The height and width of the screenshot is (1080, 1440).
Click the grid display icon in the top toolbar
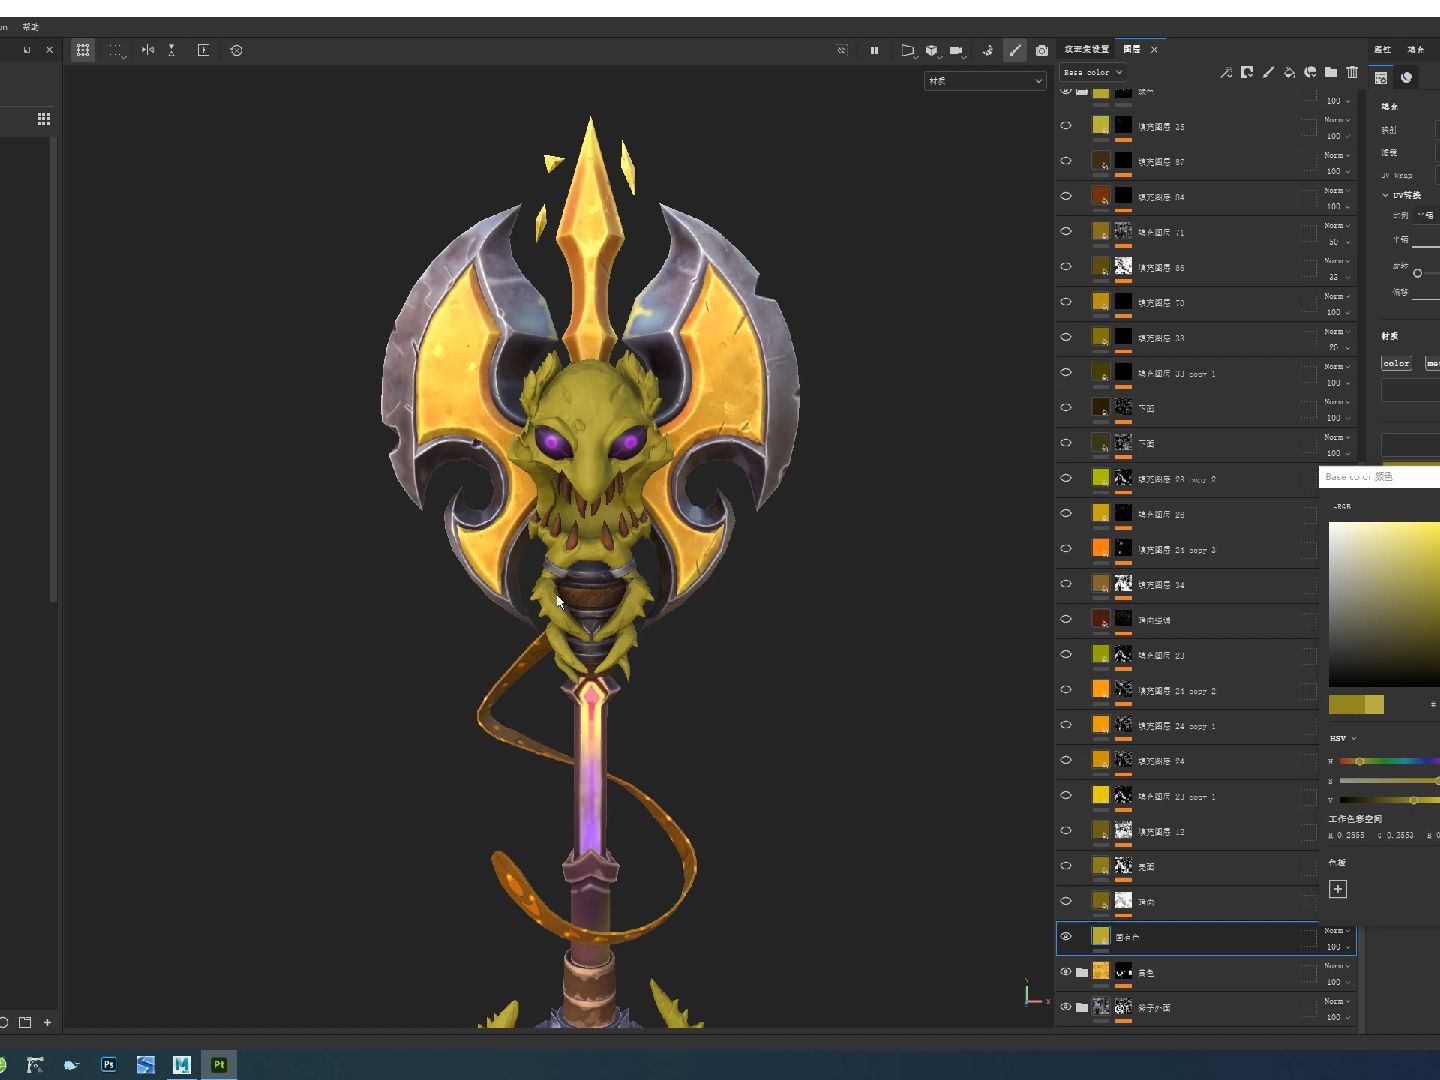(83, 50)
